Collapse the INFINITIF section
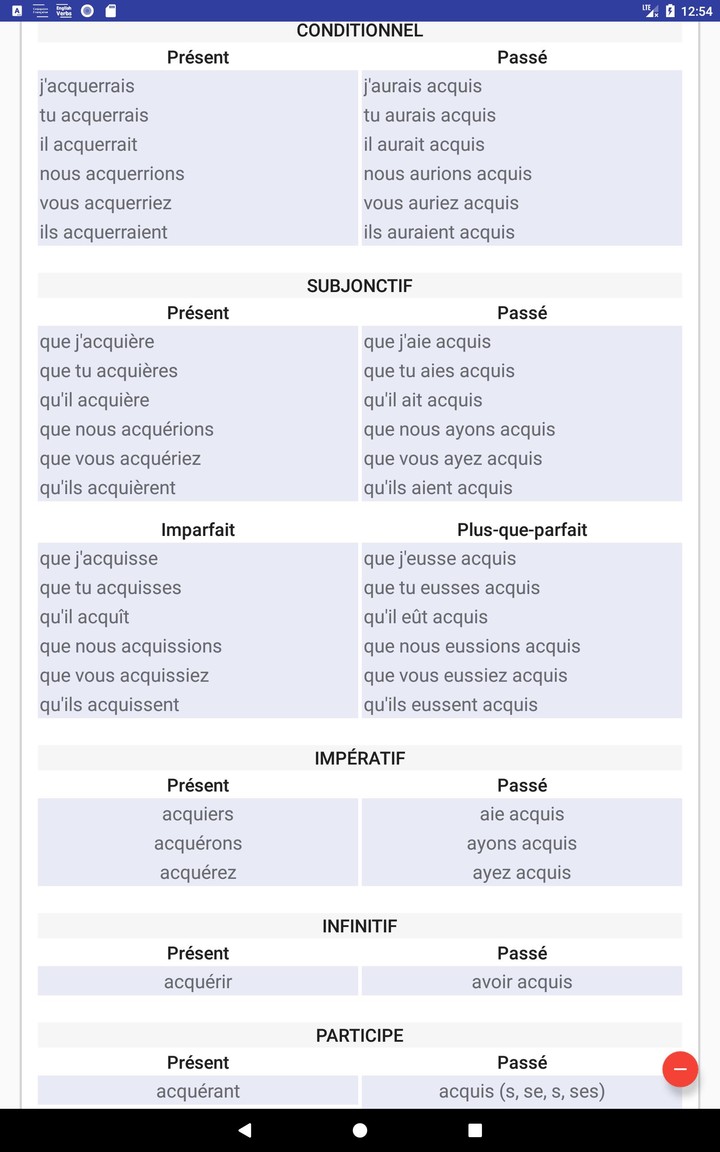 (x=360, y=925)
